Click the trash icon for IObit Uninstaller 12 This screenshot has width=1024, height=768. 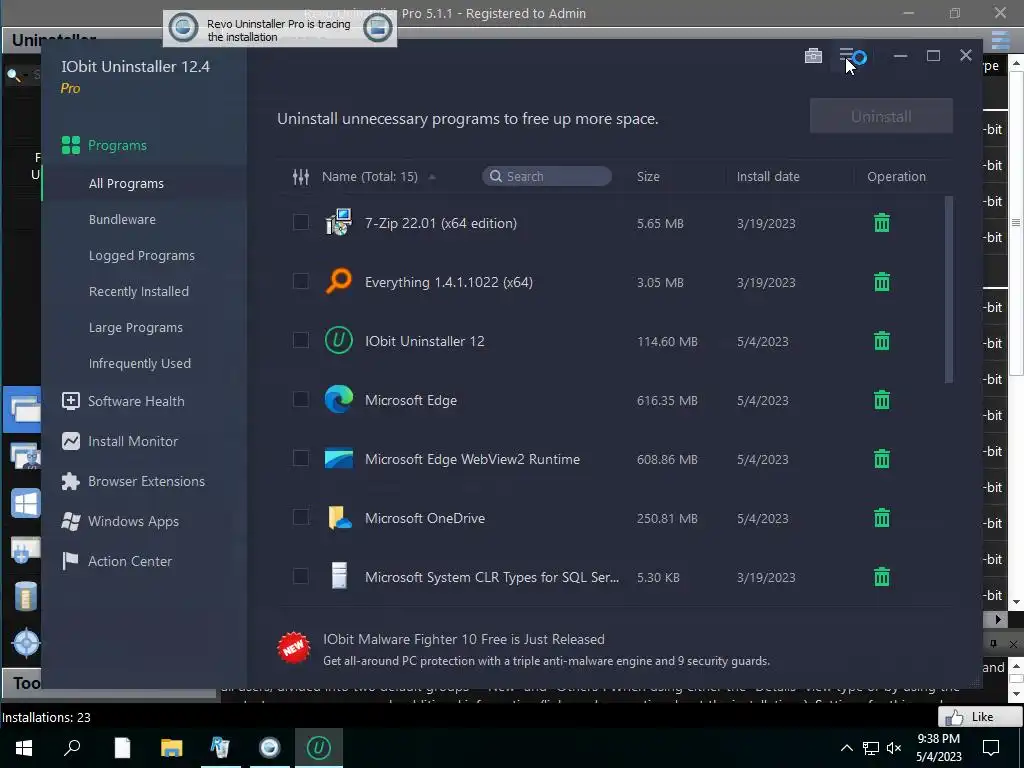(x=882, y=341)
